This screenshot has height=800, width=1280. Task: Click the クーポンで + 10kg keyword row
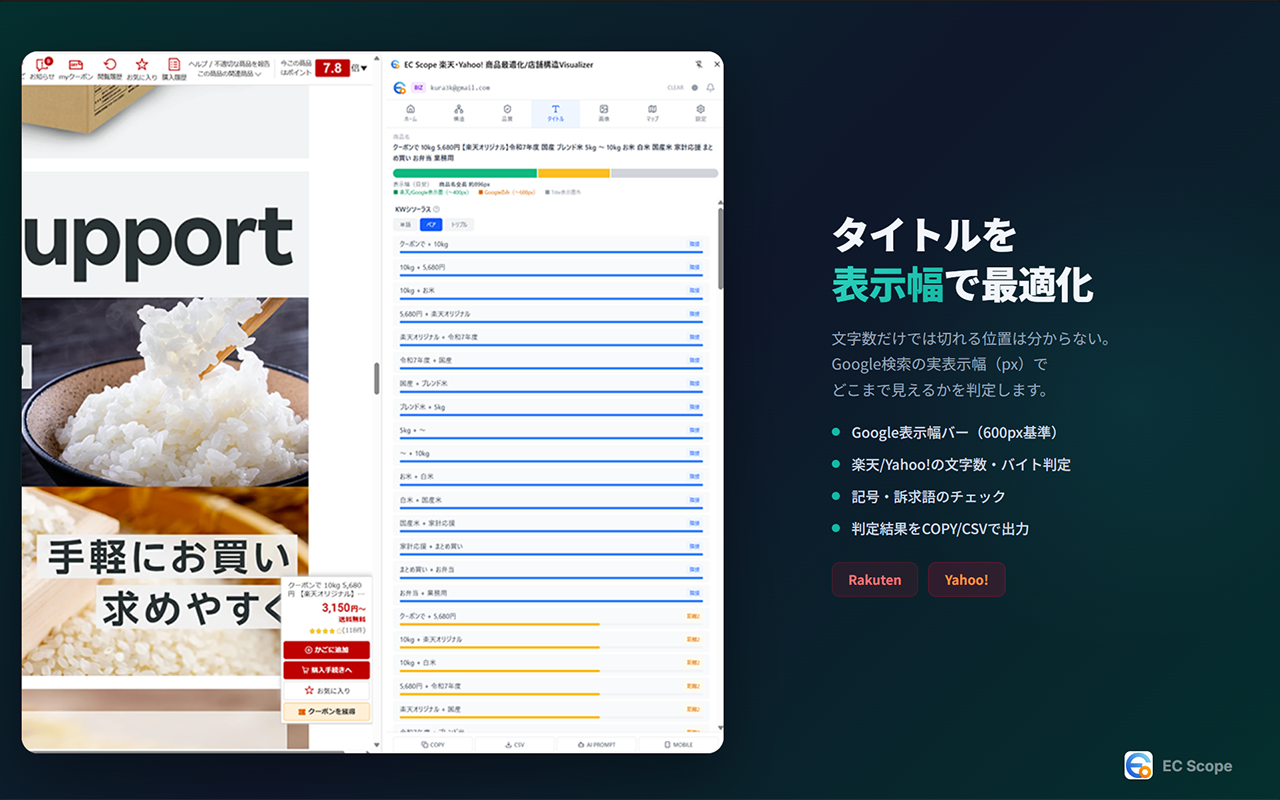tap(551, 245)
